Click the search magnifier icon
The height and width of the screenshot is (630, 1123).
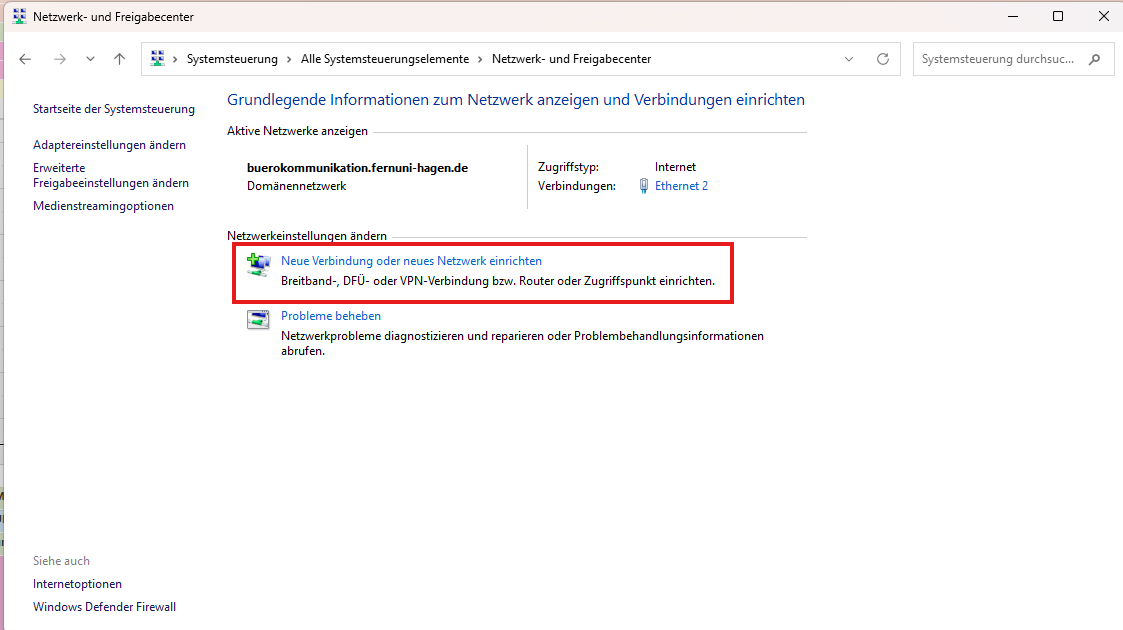[1095, 59]
